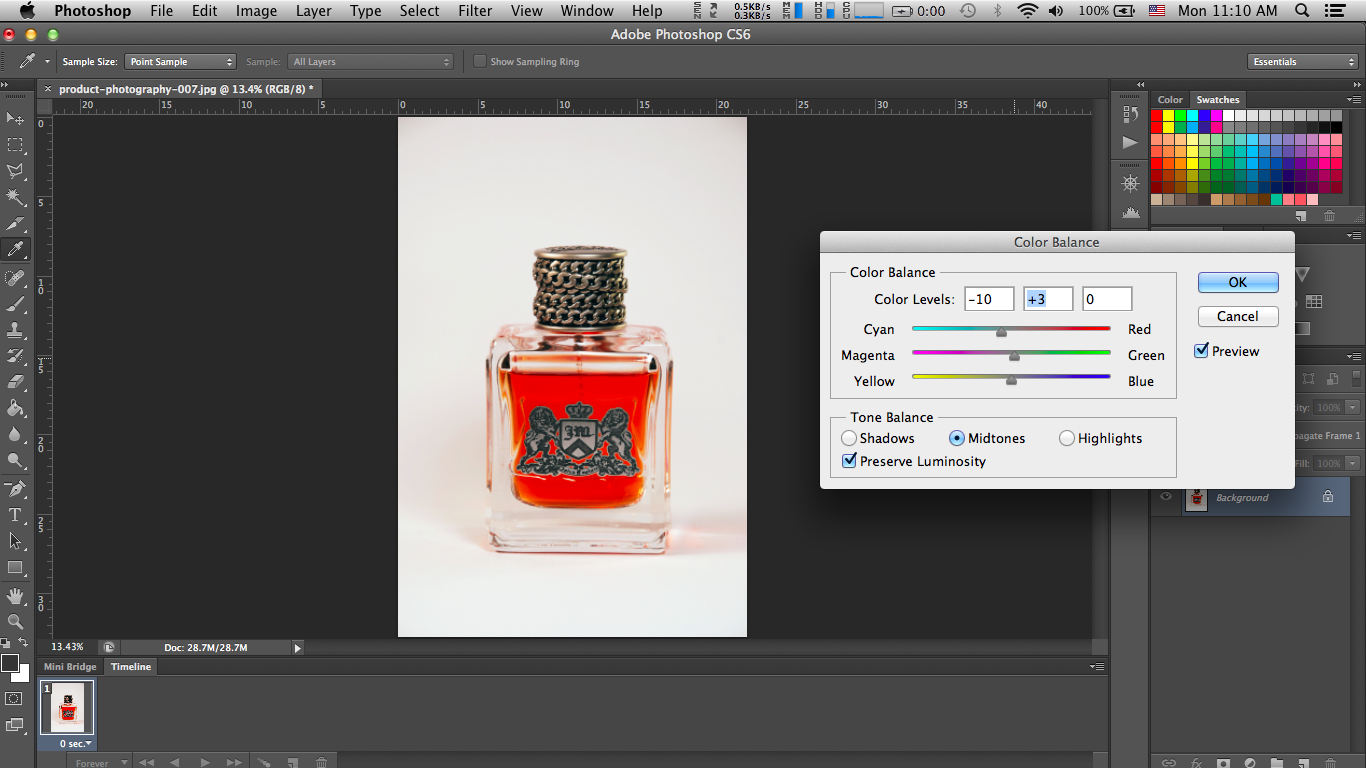Click delete swatch trash icon
Viewport: 1366px width, 768px height.
(1329, 215)
